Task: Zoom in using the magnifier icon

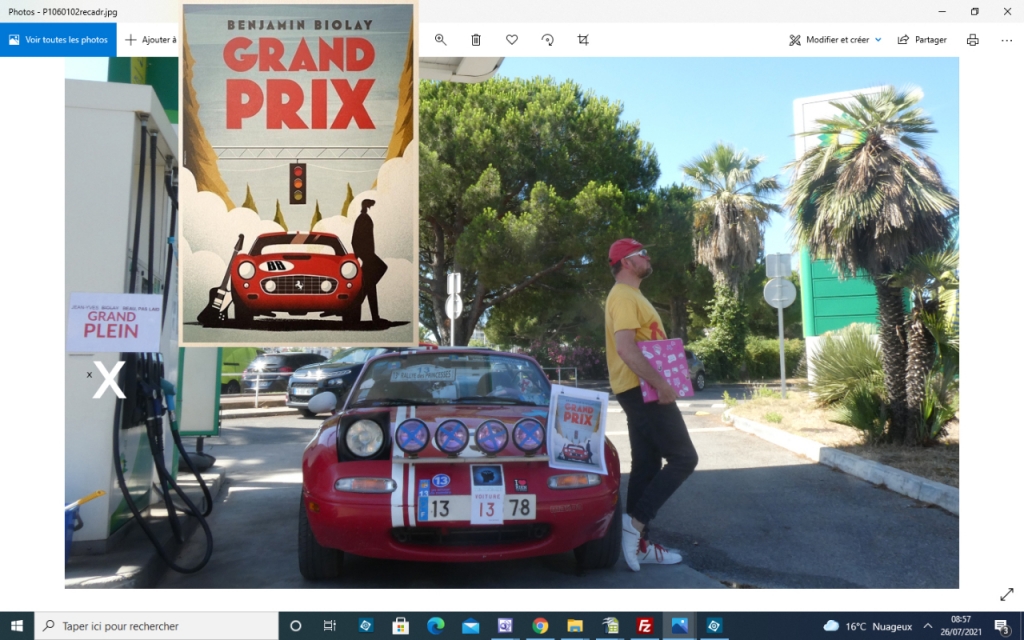Action: (x=441, y=40)
